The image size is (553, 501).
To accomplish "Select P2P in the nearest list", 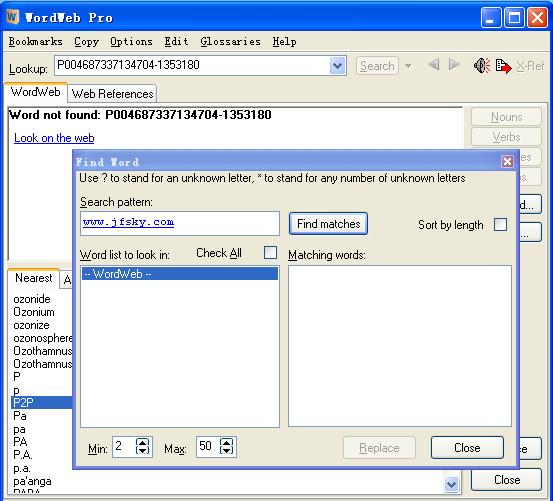I will pos(41,403).
